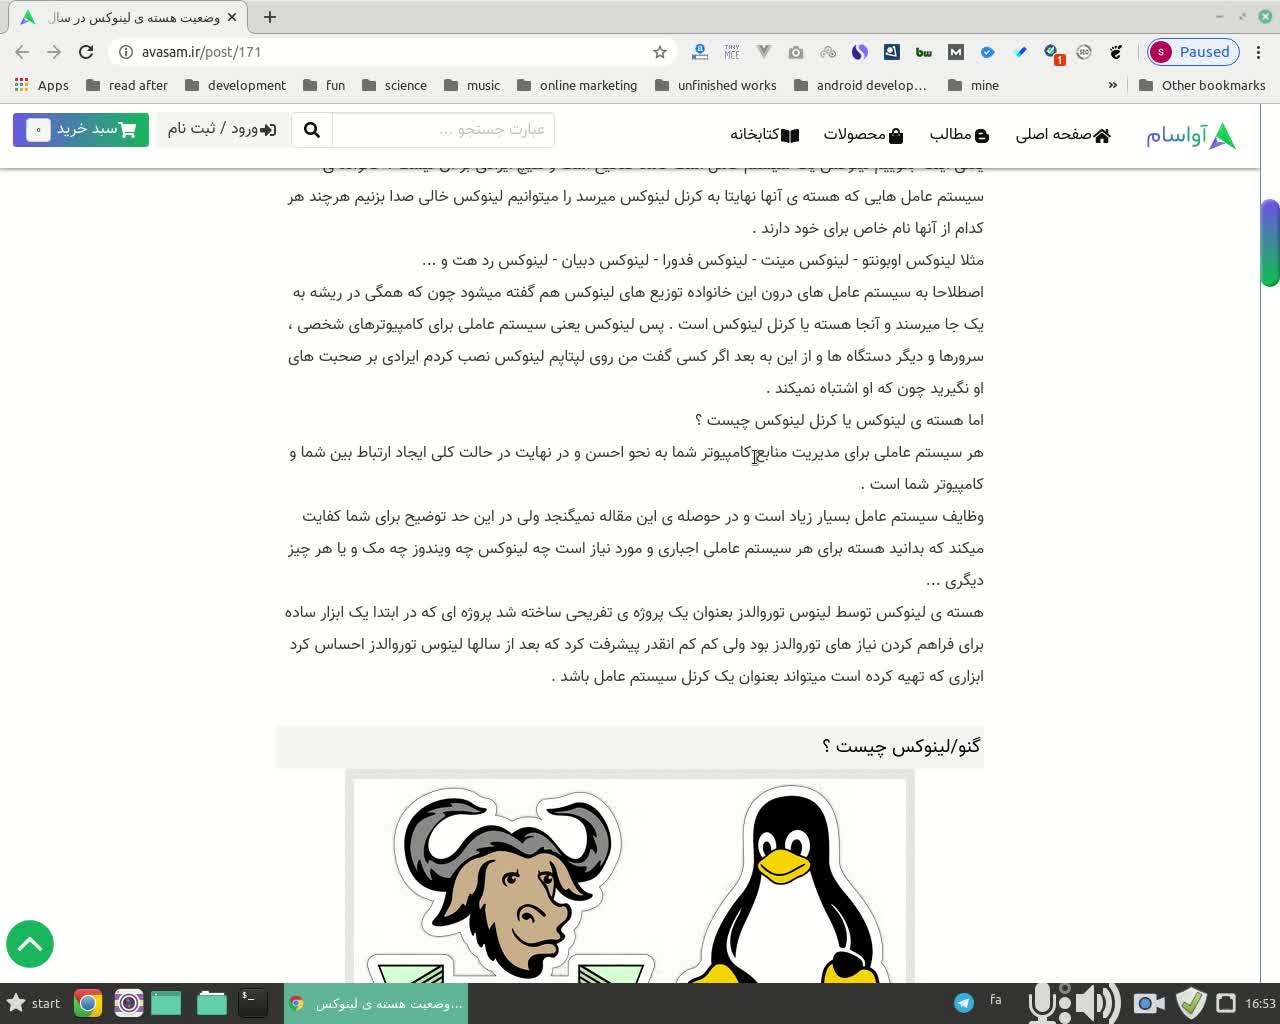Switch to the وضعیت هسته ی لینوکس tab
Viewport: 1280px width, 1024px height.
tap(130, 17)
